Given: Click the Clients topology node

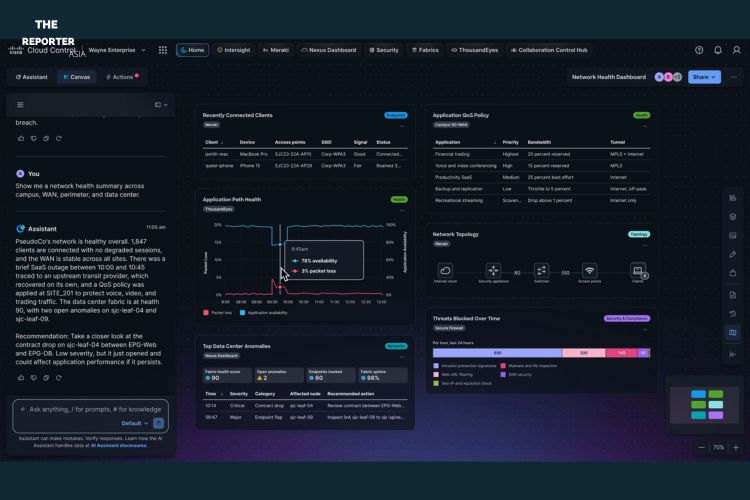Looking at the screenshot, I should pyautogui.click(x=638, y=270).
